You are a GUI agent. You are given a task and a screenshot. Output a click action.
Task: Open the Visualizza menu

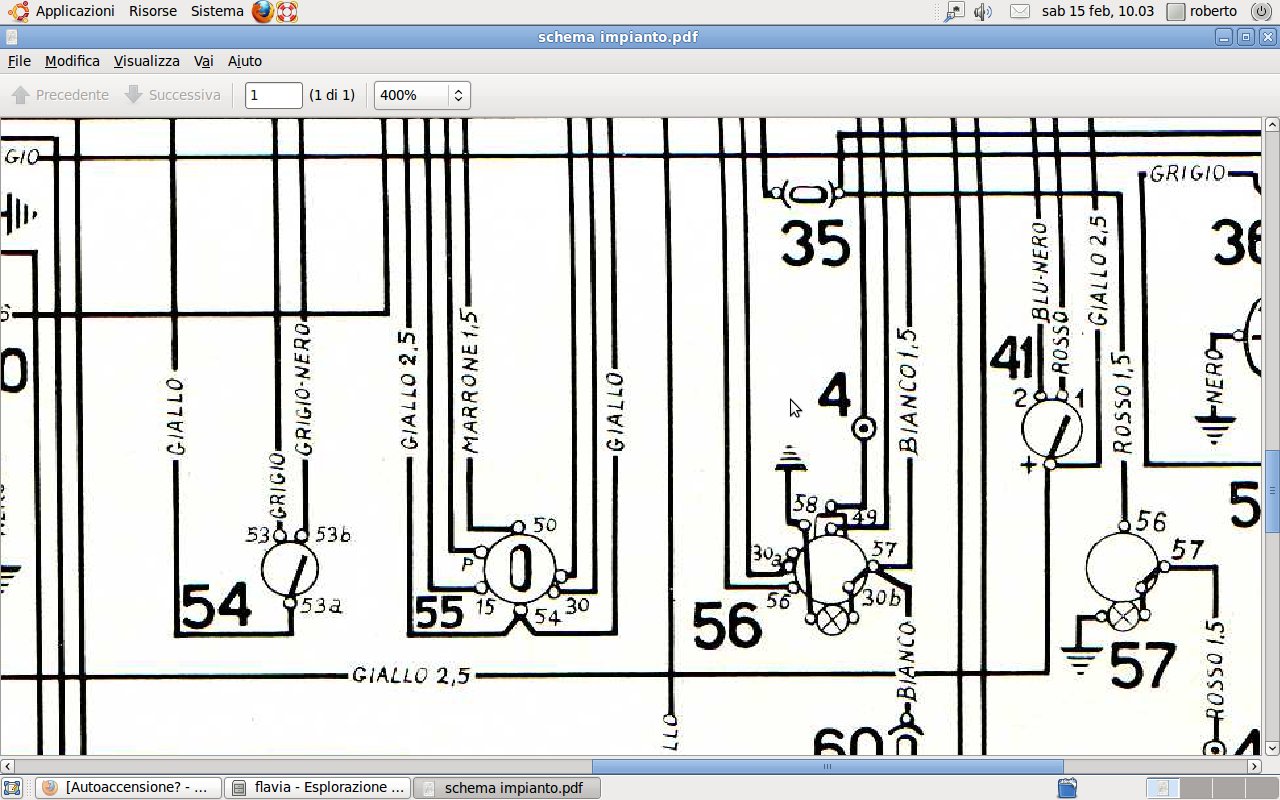(146, 61)
